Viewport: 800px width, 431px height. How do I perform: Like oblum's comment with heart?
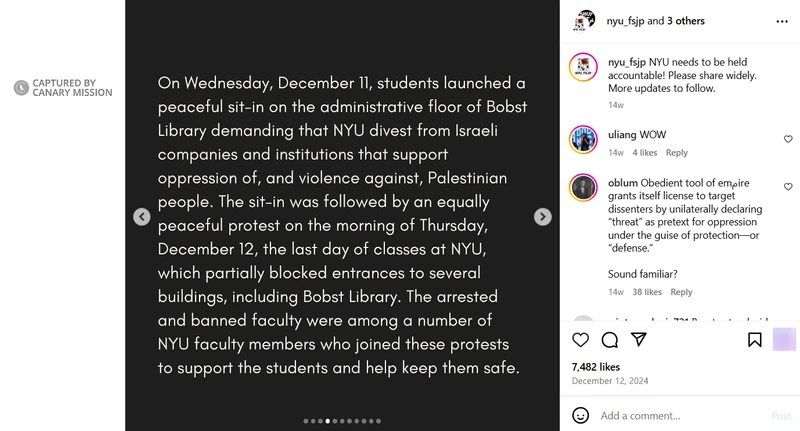coord(788,187)
